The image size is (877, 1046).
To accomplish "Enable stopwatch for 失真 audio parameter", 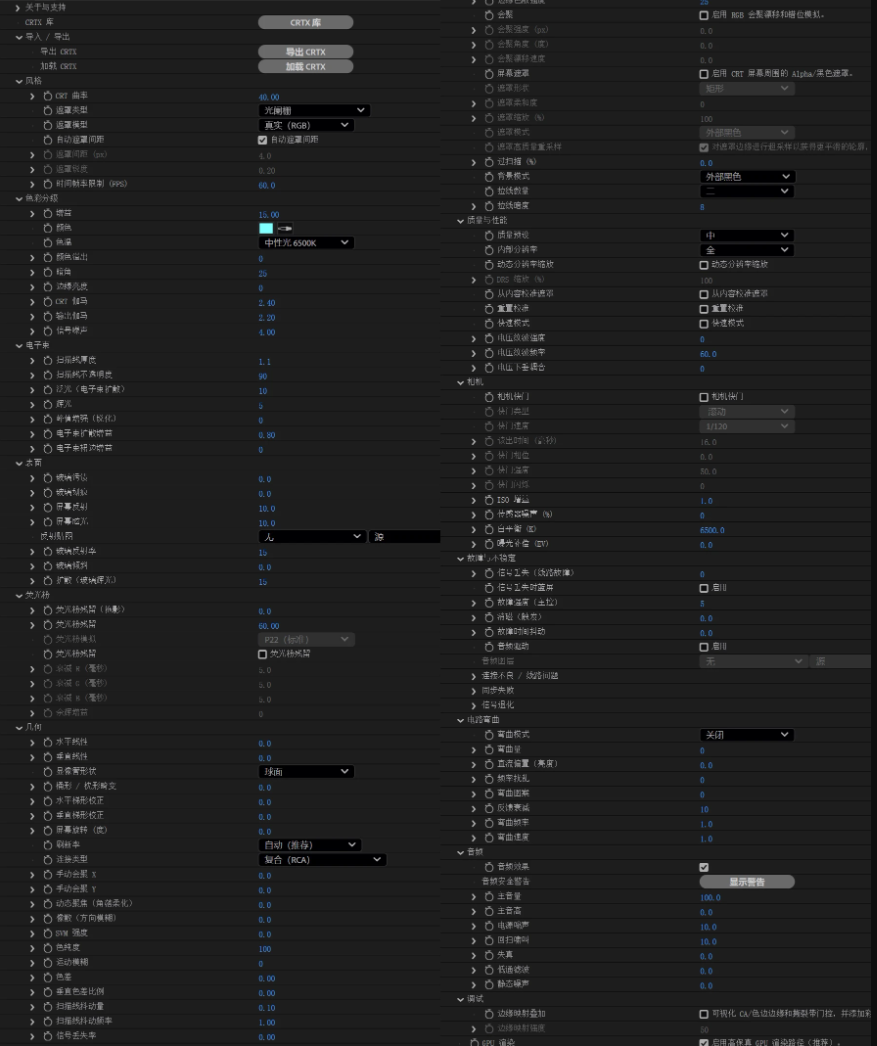I will tap(489, 955).
